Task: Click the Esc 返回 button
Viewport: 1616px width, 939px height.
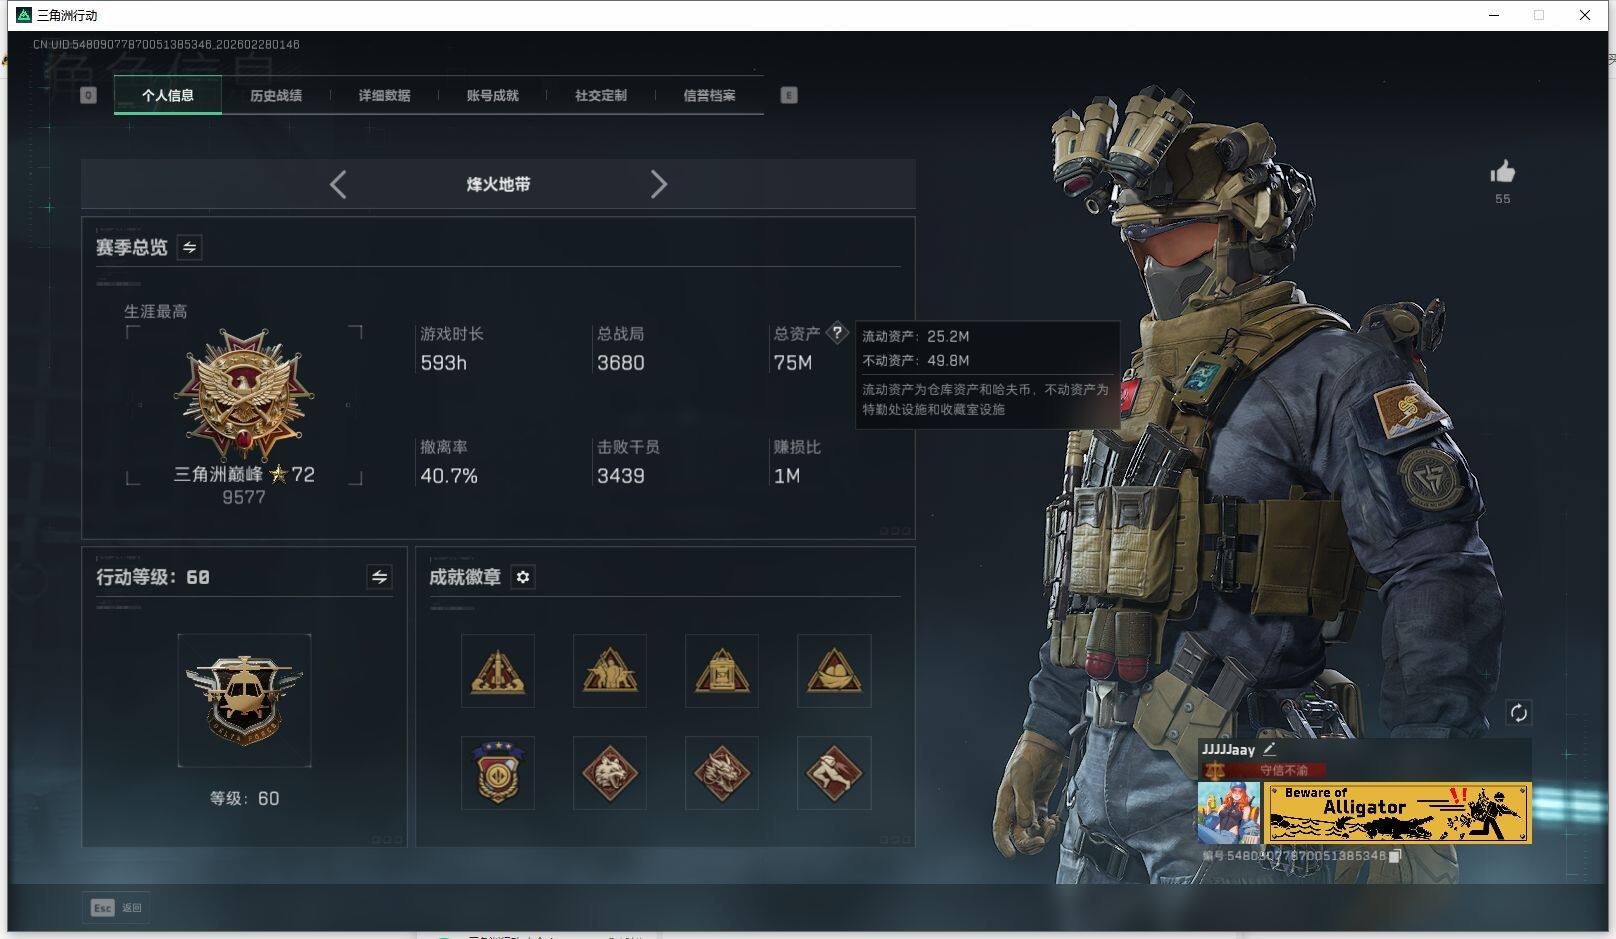Action: (x=116, y=907)
